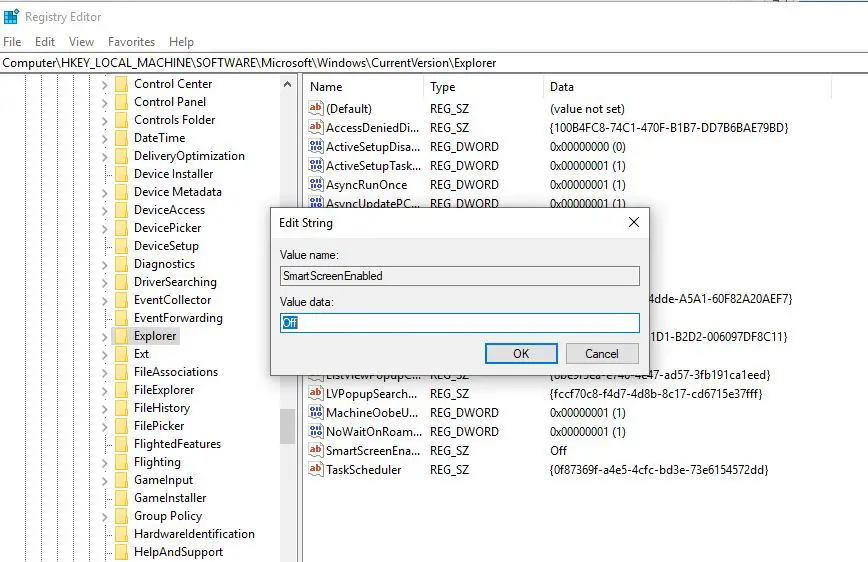Select the HelpAndSupport tree key
Screen dimensions: 868x562
(178, 552)
